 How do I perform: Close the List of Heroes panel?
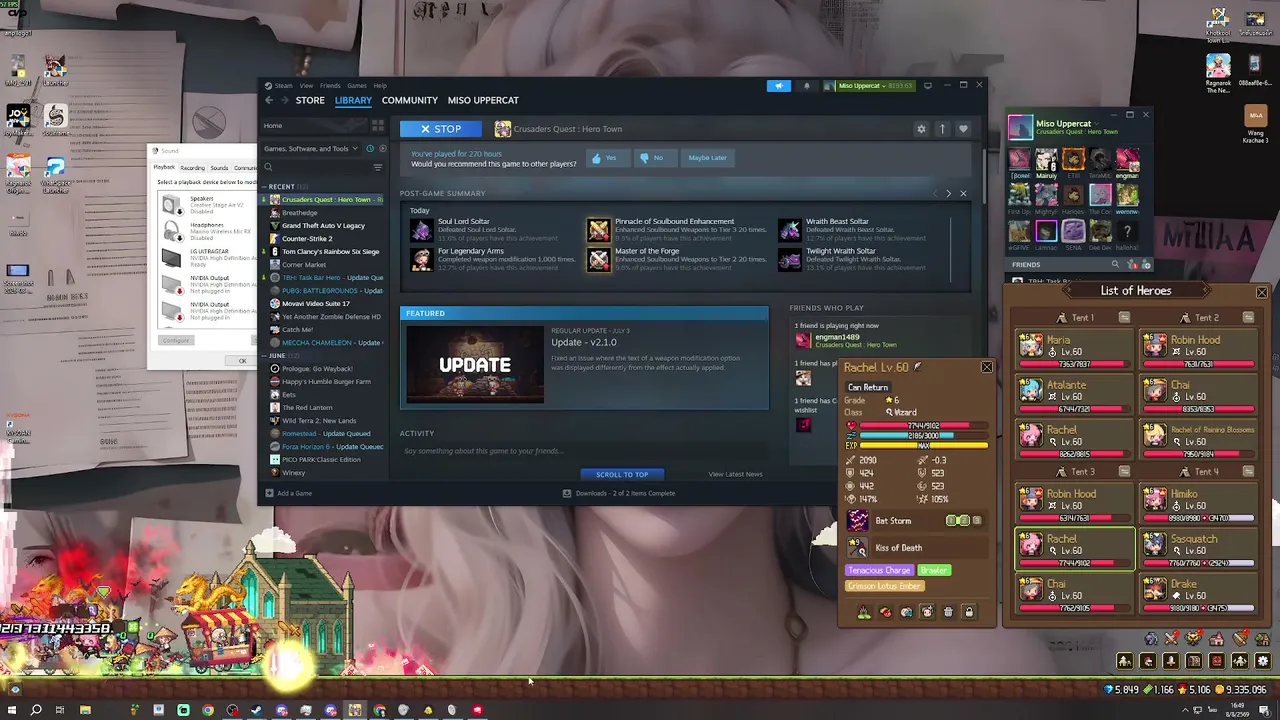1261,292
